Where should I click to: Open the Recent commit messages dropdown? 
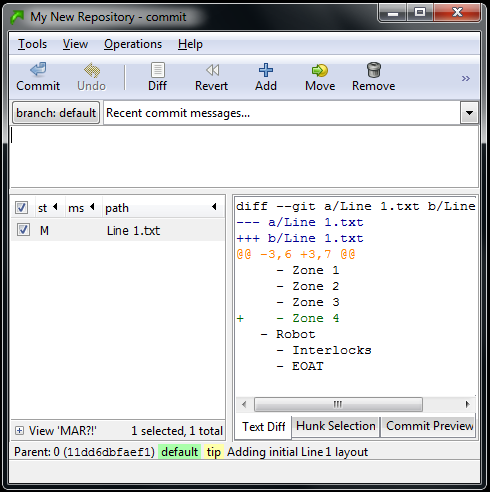(x=469, y=113)
